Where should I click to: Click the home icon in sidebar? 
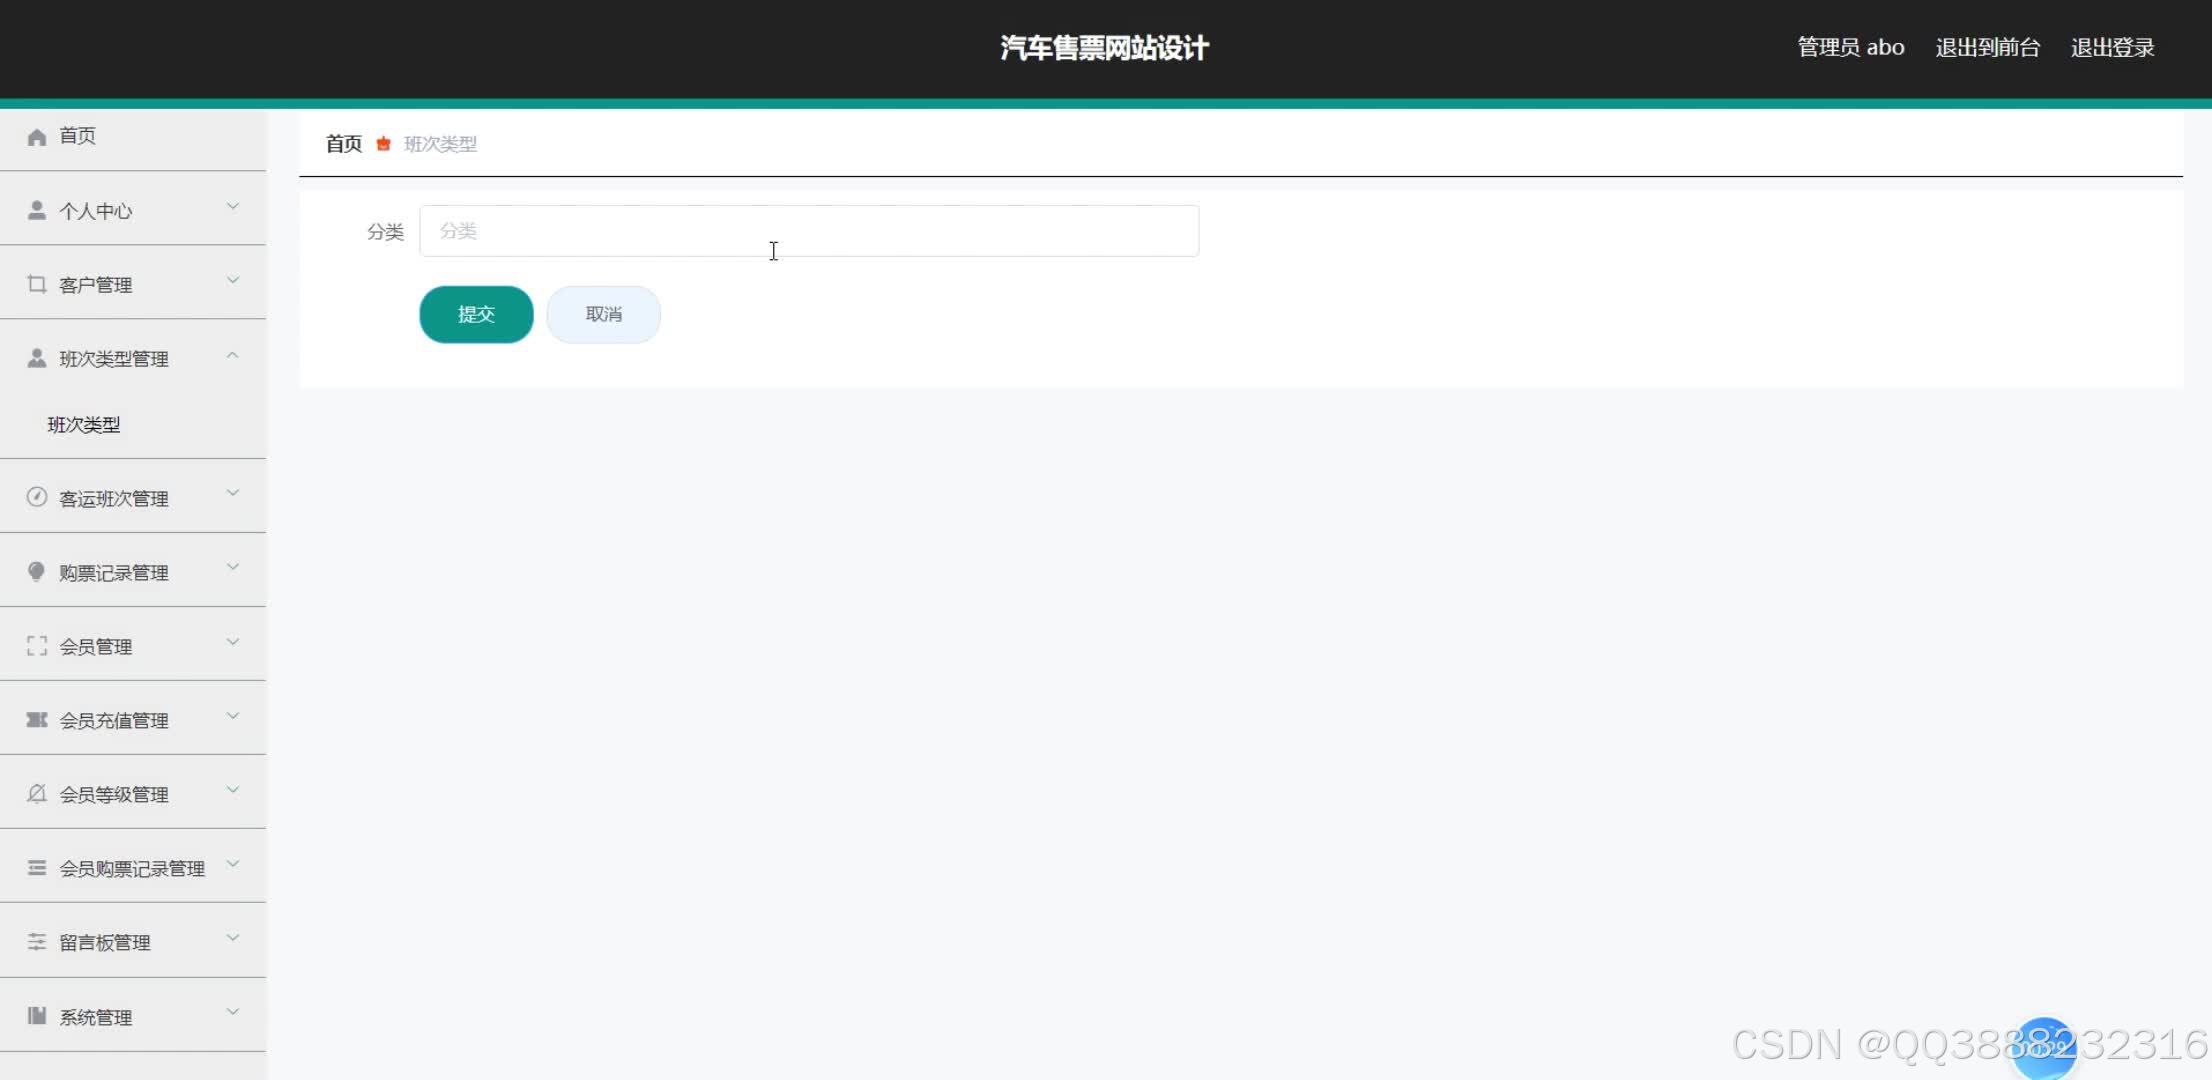pos(37,137)
